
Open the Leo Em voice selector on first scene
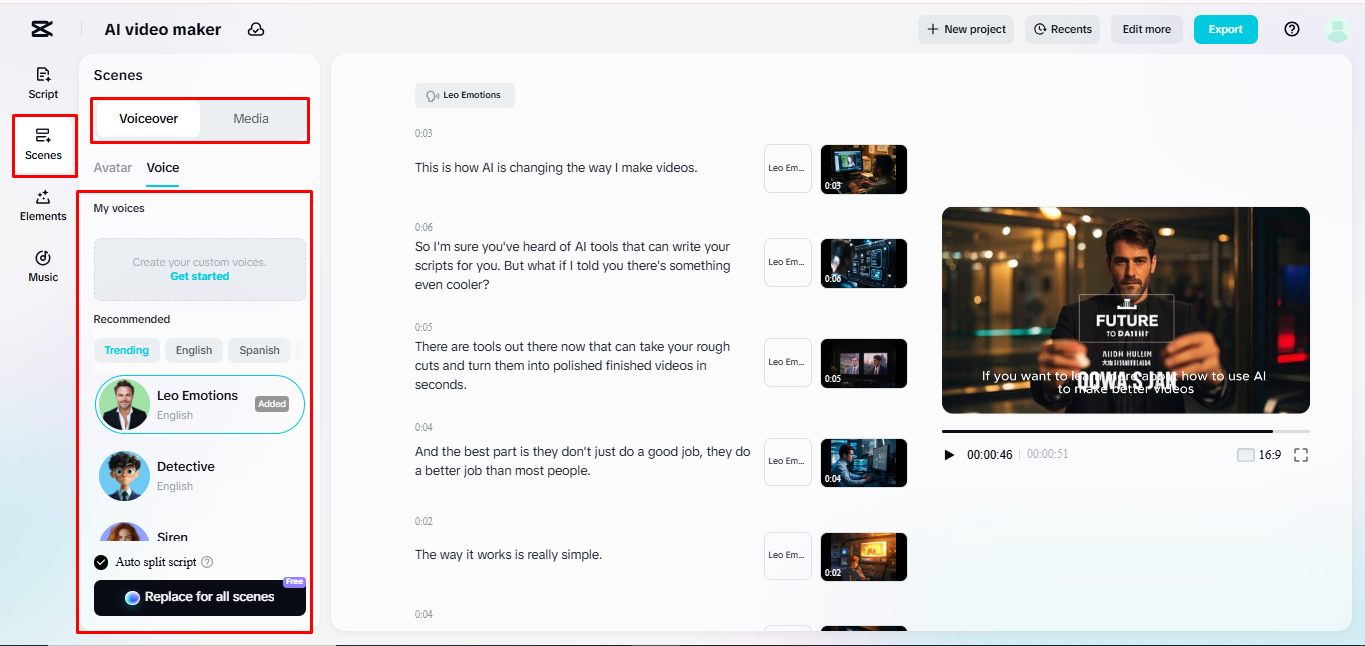[x=787, y=169]
